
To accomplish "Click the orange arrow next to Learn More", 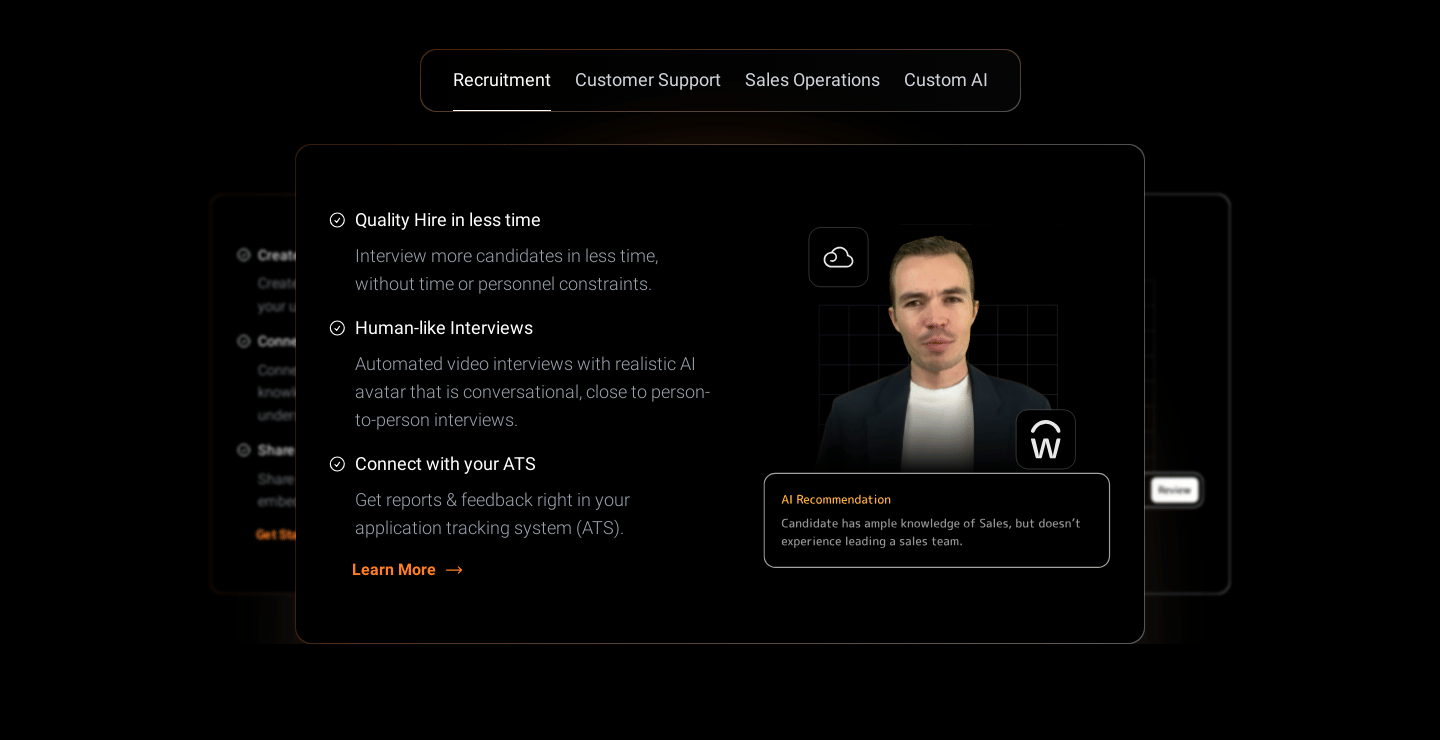I will [x=454, y=570].
